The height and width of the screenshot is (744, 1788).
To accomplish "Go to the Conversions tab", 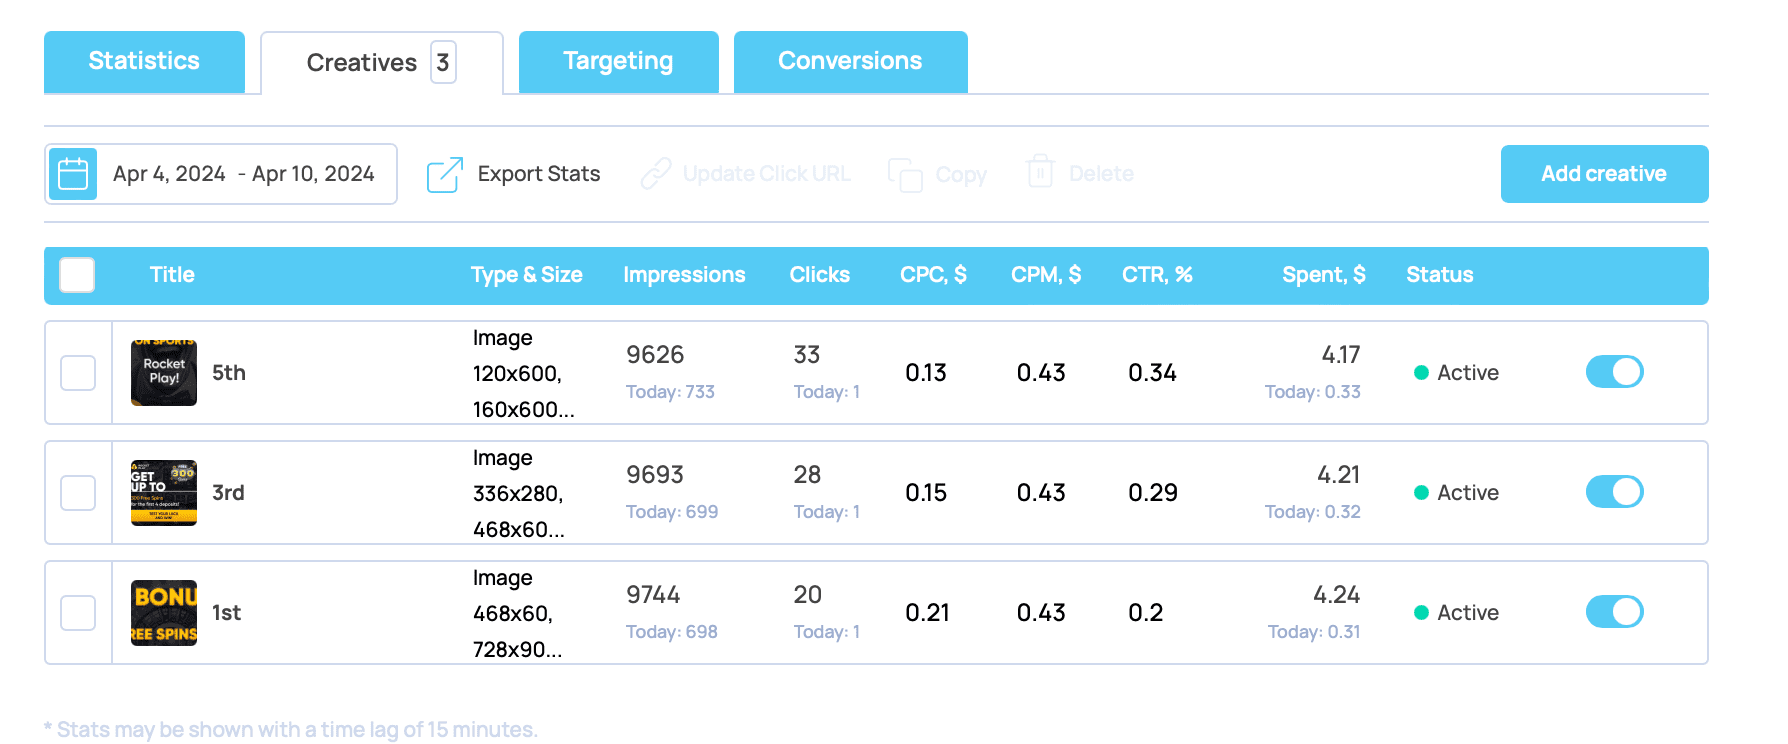I will 850,61.
